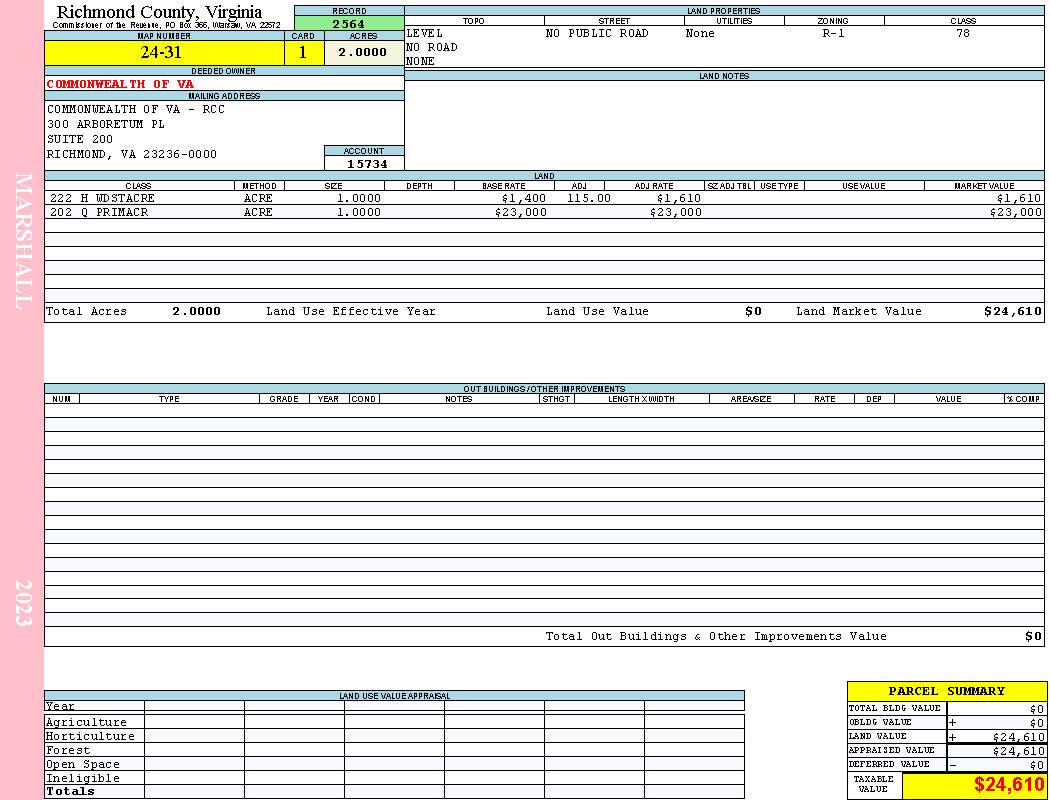Select land row 222 H WDSTACRE
The height and width of the screenshot is (800, 1050).
tap(544, 198)
